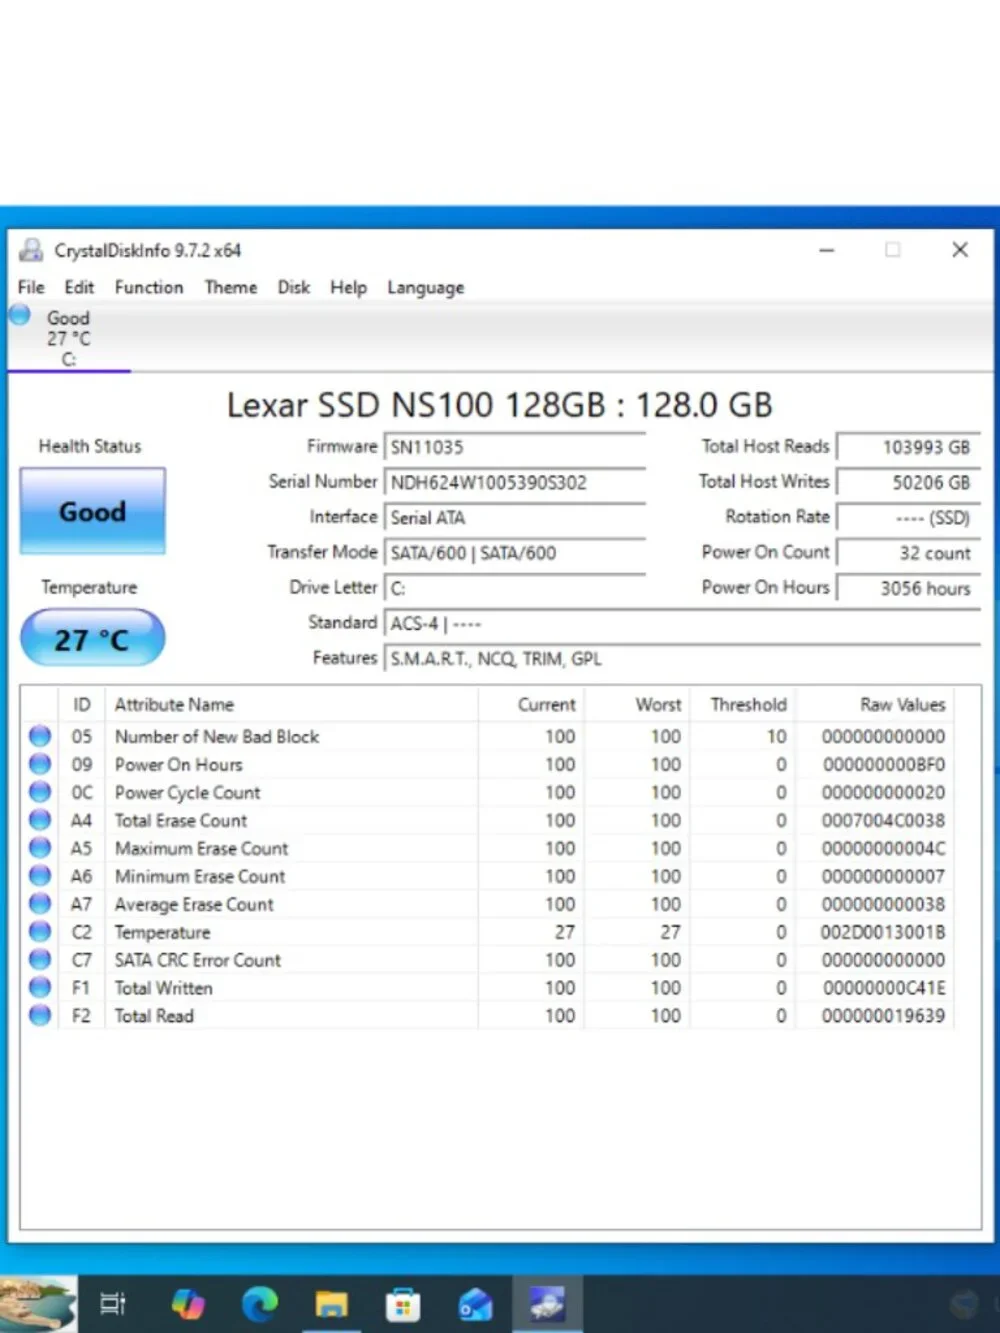Viewport: 1000px width, 1333px height.
Task: Click status orb for Power Cycle Count
Action: coord(40,792)
